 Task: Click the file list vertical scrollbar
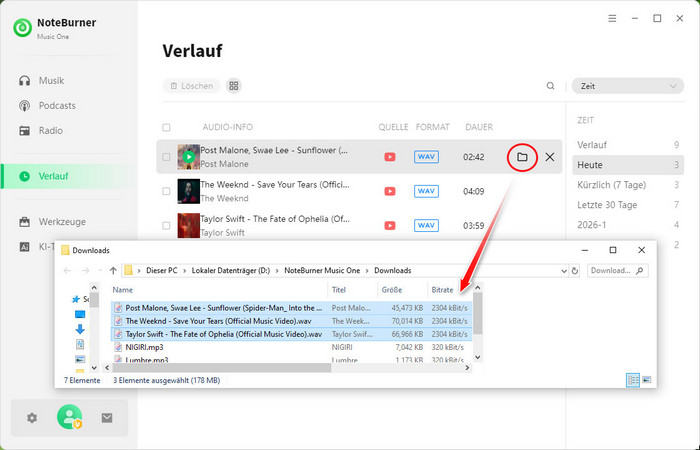(478, 314)
